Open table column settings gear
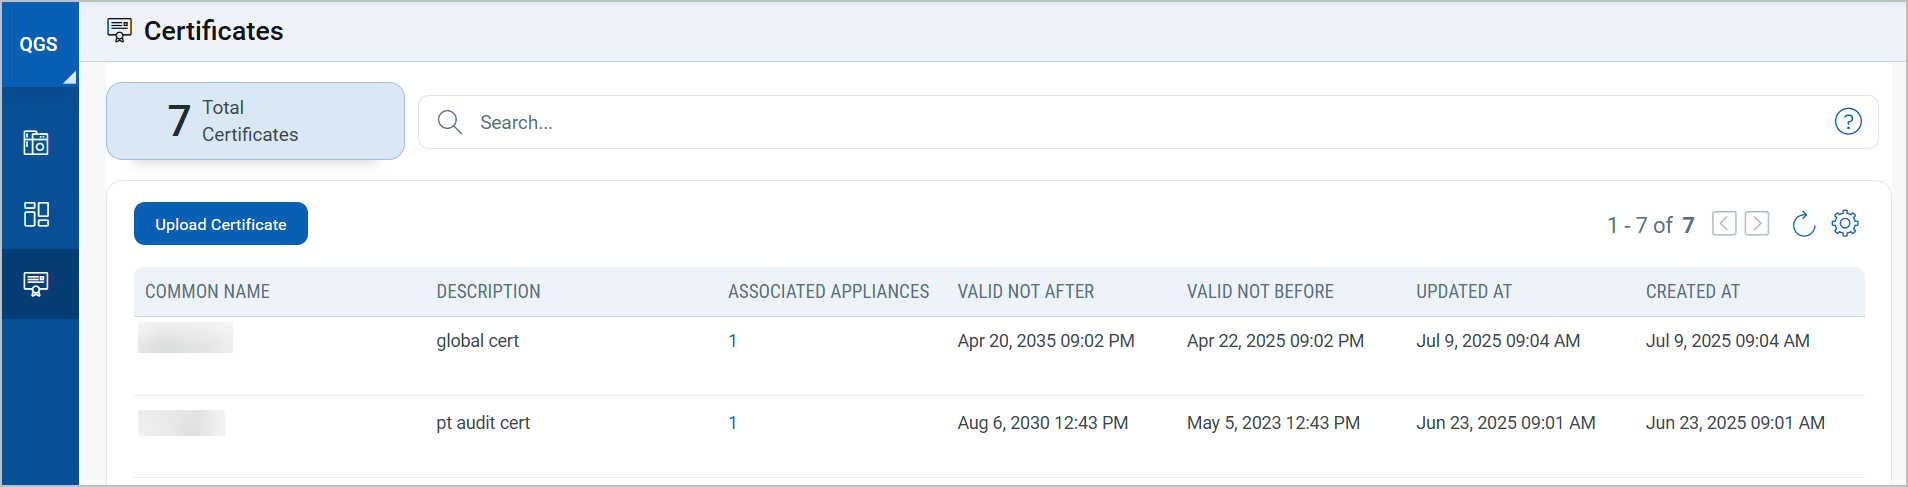1908x487 pixels. (1845, 224)
